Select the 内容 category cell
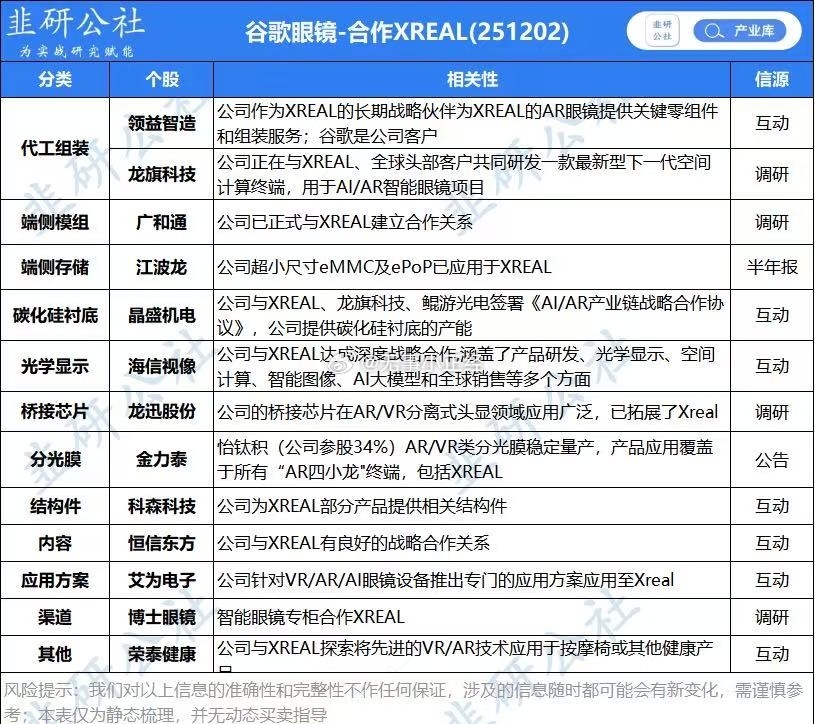Screen dimensions: 815x724 click(55, 543)
